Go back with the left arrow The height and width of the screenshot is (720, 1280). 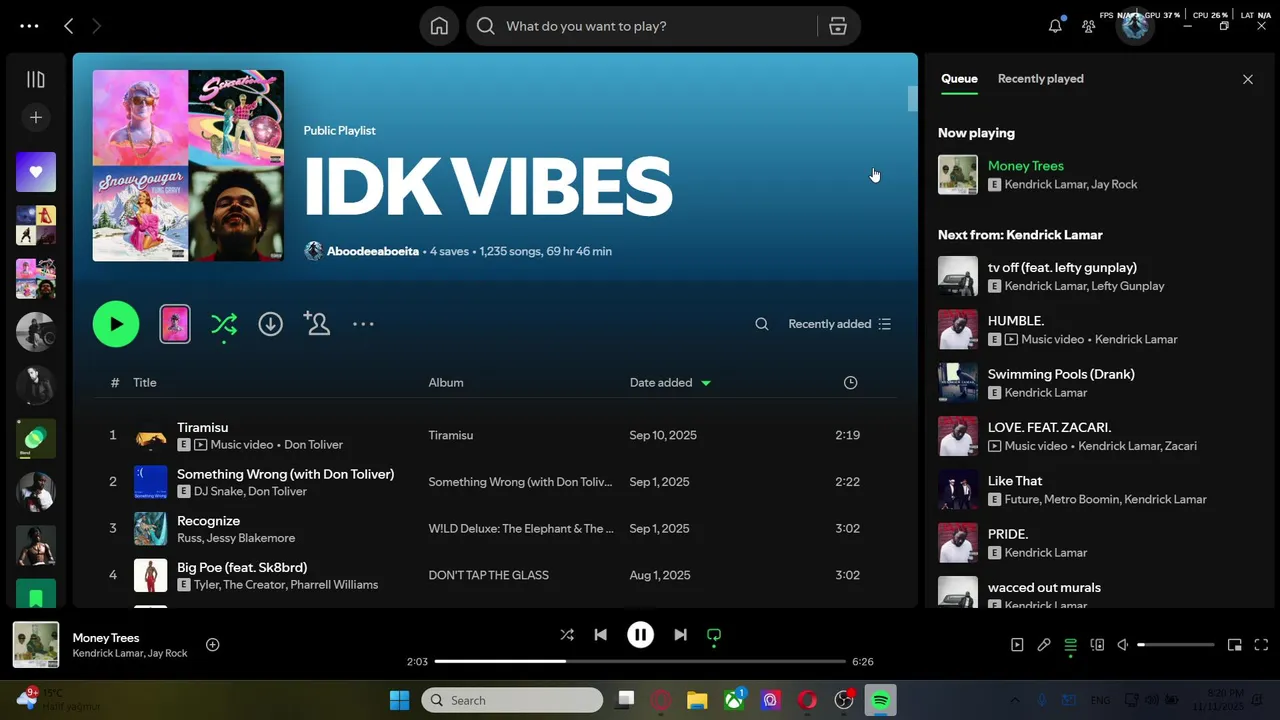pyautogui.click(x=68, y=26)
